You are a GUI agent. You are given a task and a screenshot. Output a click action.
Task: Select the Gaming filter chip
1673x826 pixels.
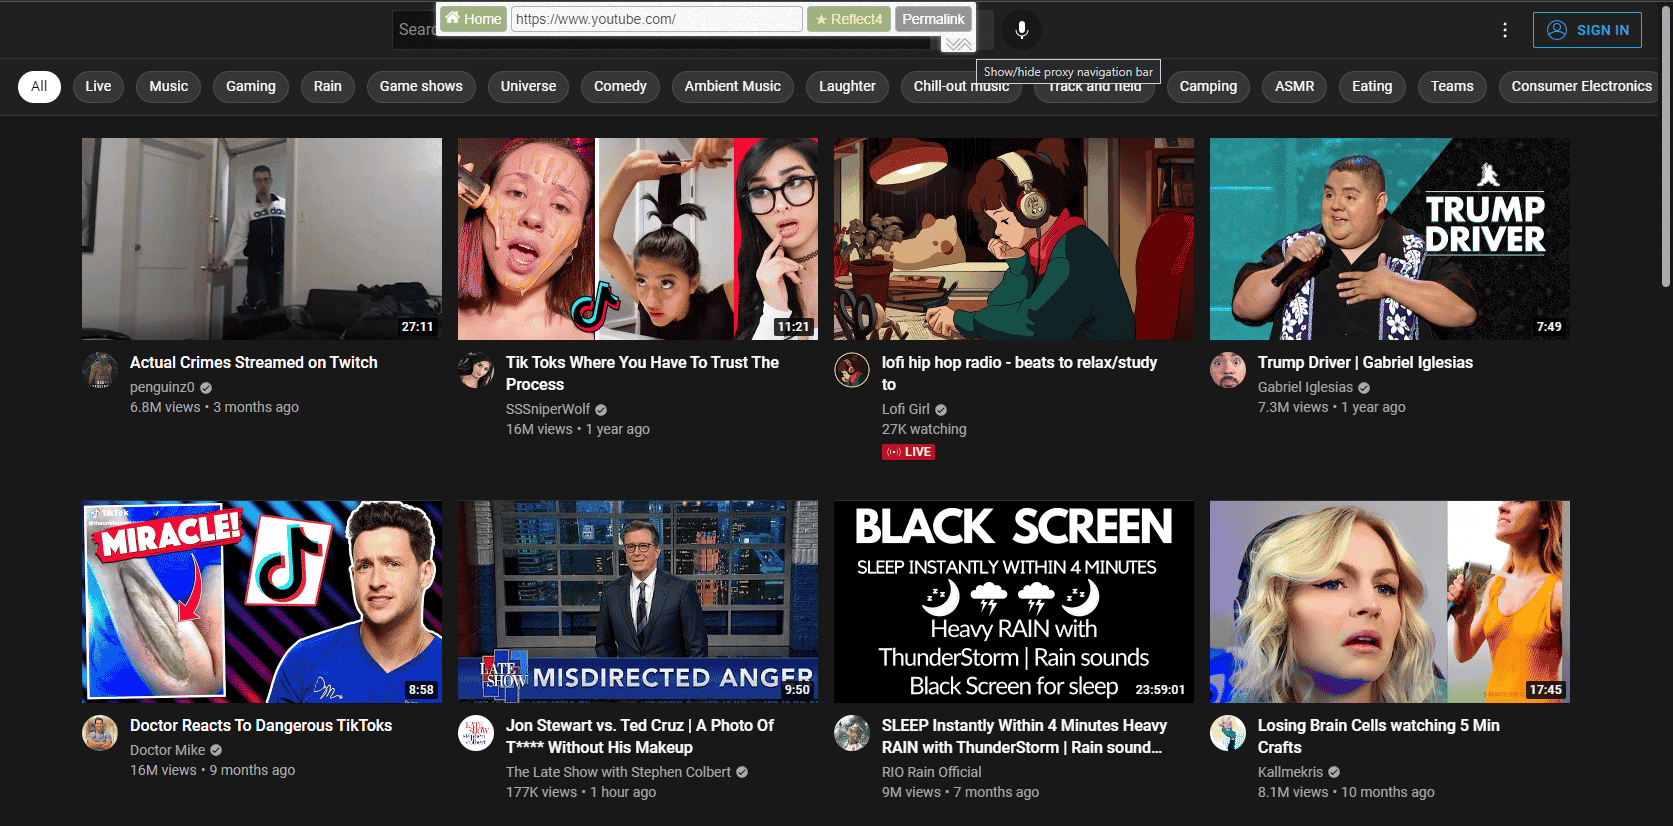[x=251, y=86]
